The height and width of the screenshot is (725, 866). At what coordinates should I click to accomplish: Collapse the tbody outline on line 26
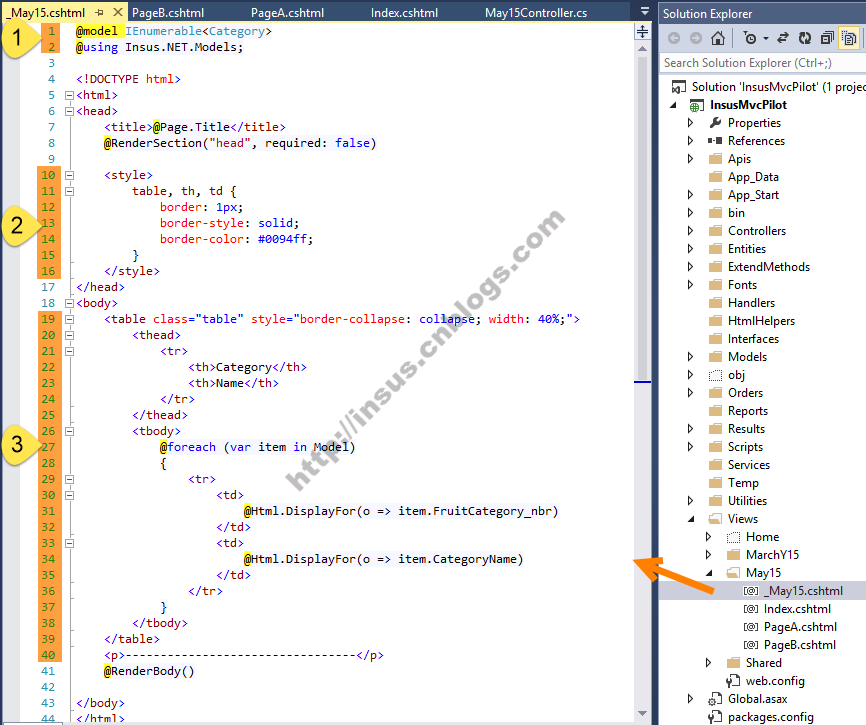(70, 431)
